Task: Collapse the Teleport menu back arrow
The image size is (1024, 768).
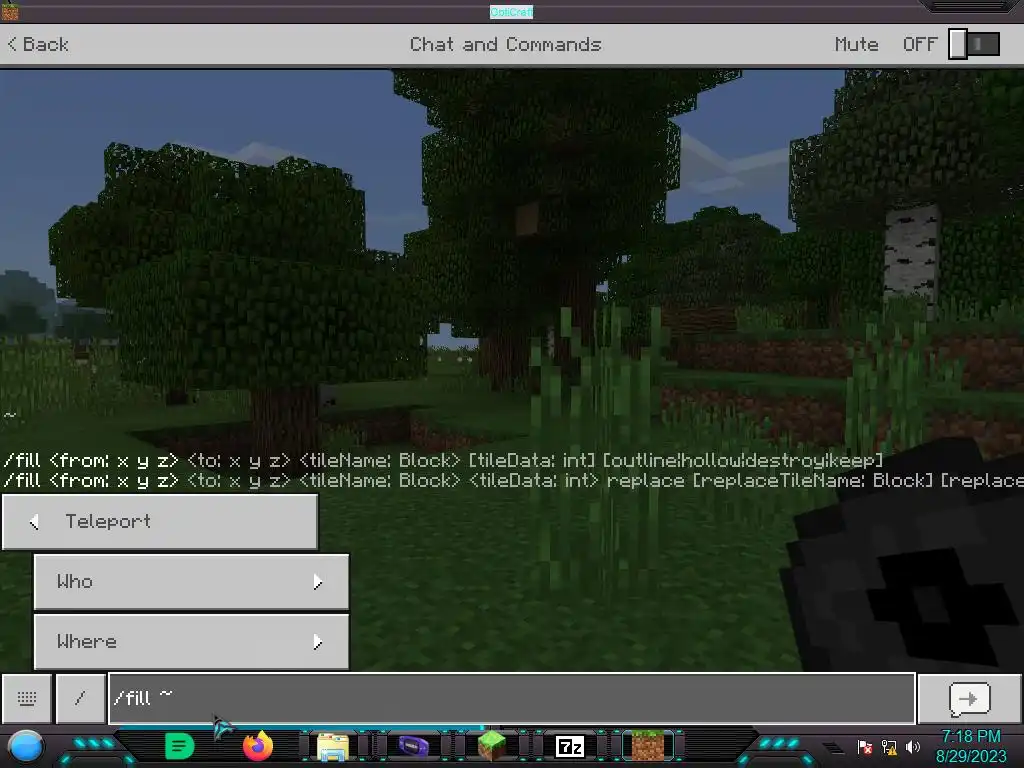Action: coord(34,521)
